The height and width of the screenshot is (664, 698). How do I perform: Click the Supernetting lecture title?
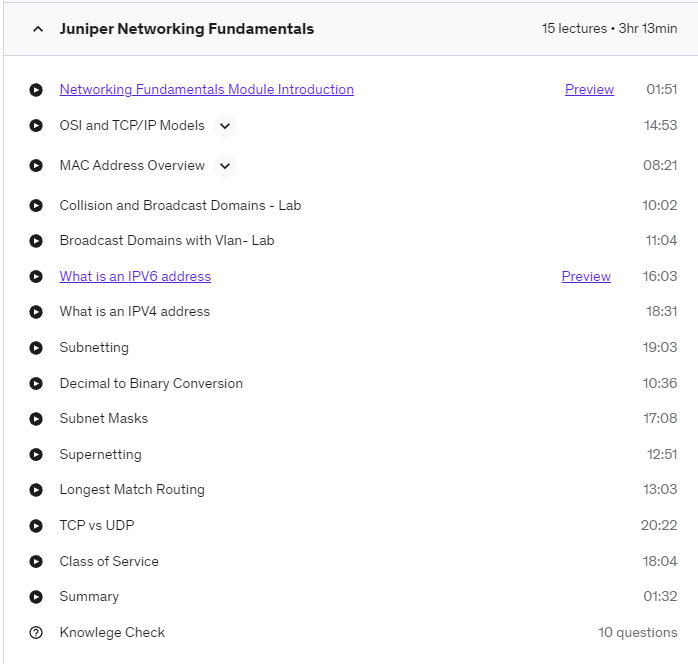[x=101, y=454]
